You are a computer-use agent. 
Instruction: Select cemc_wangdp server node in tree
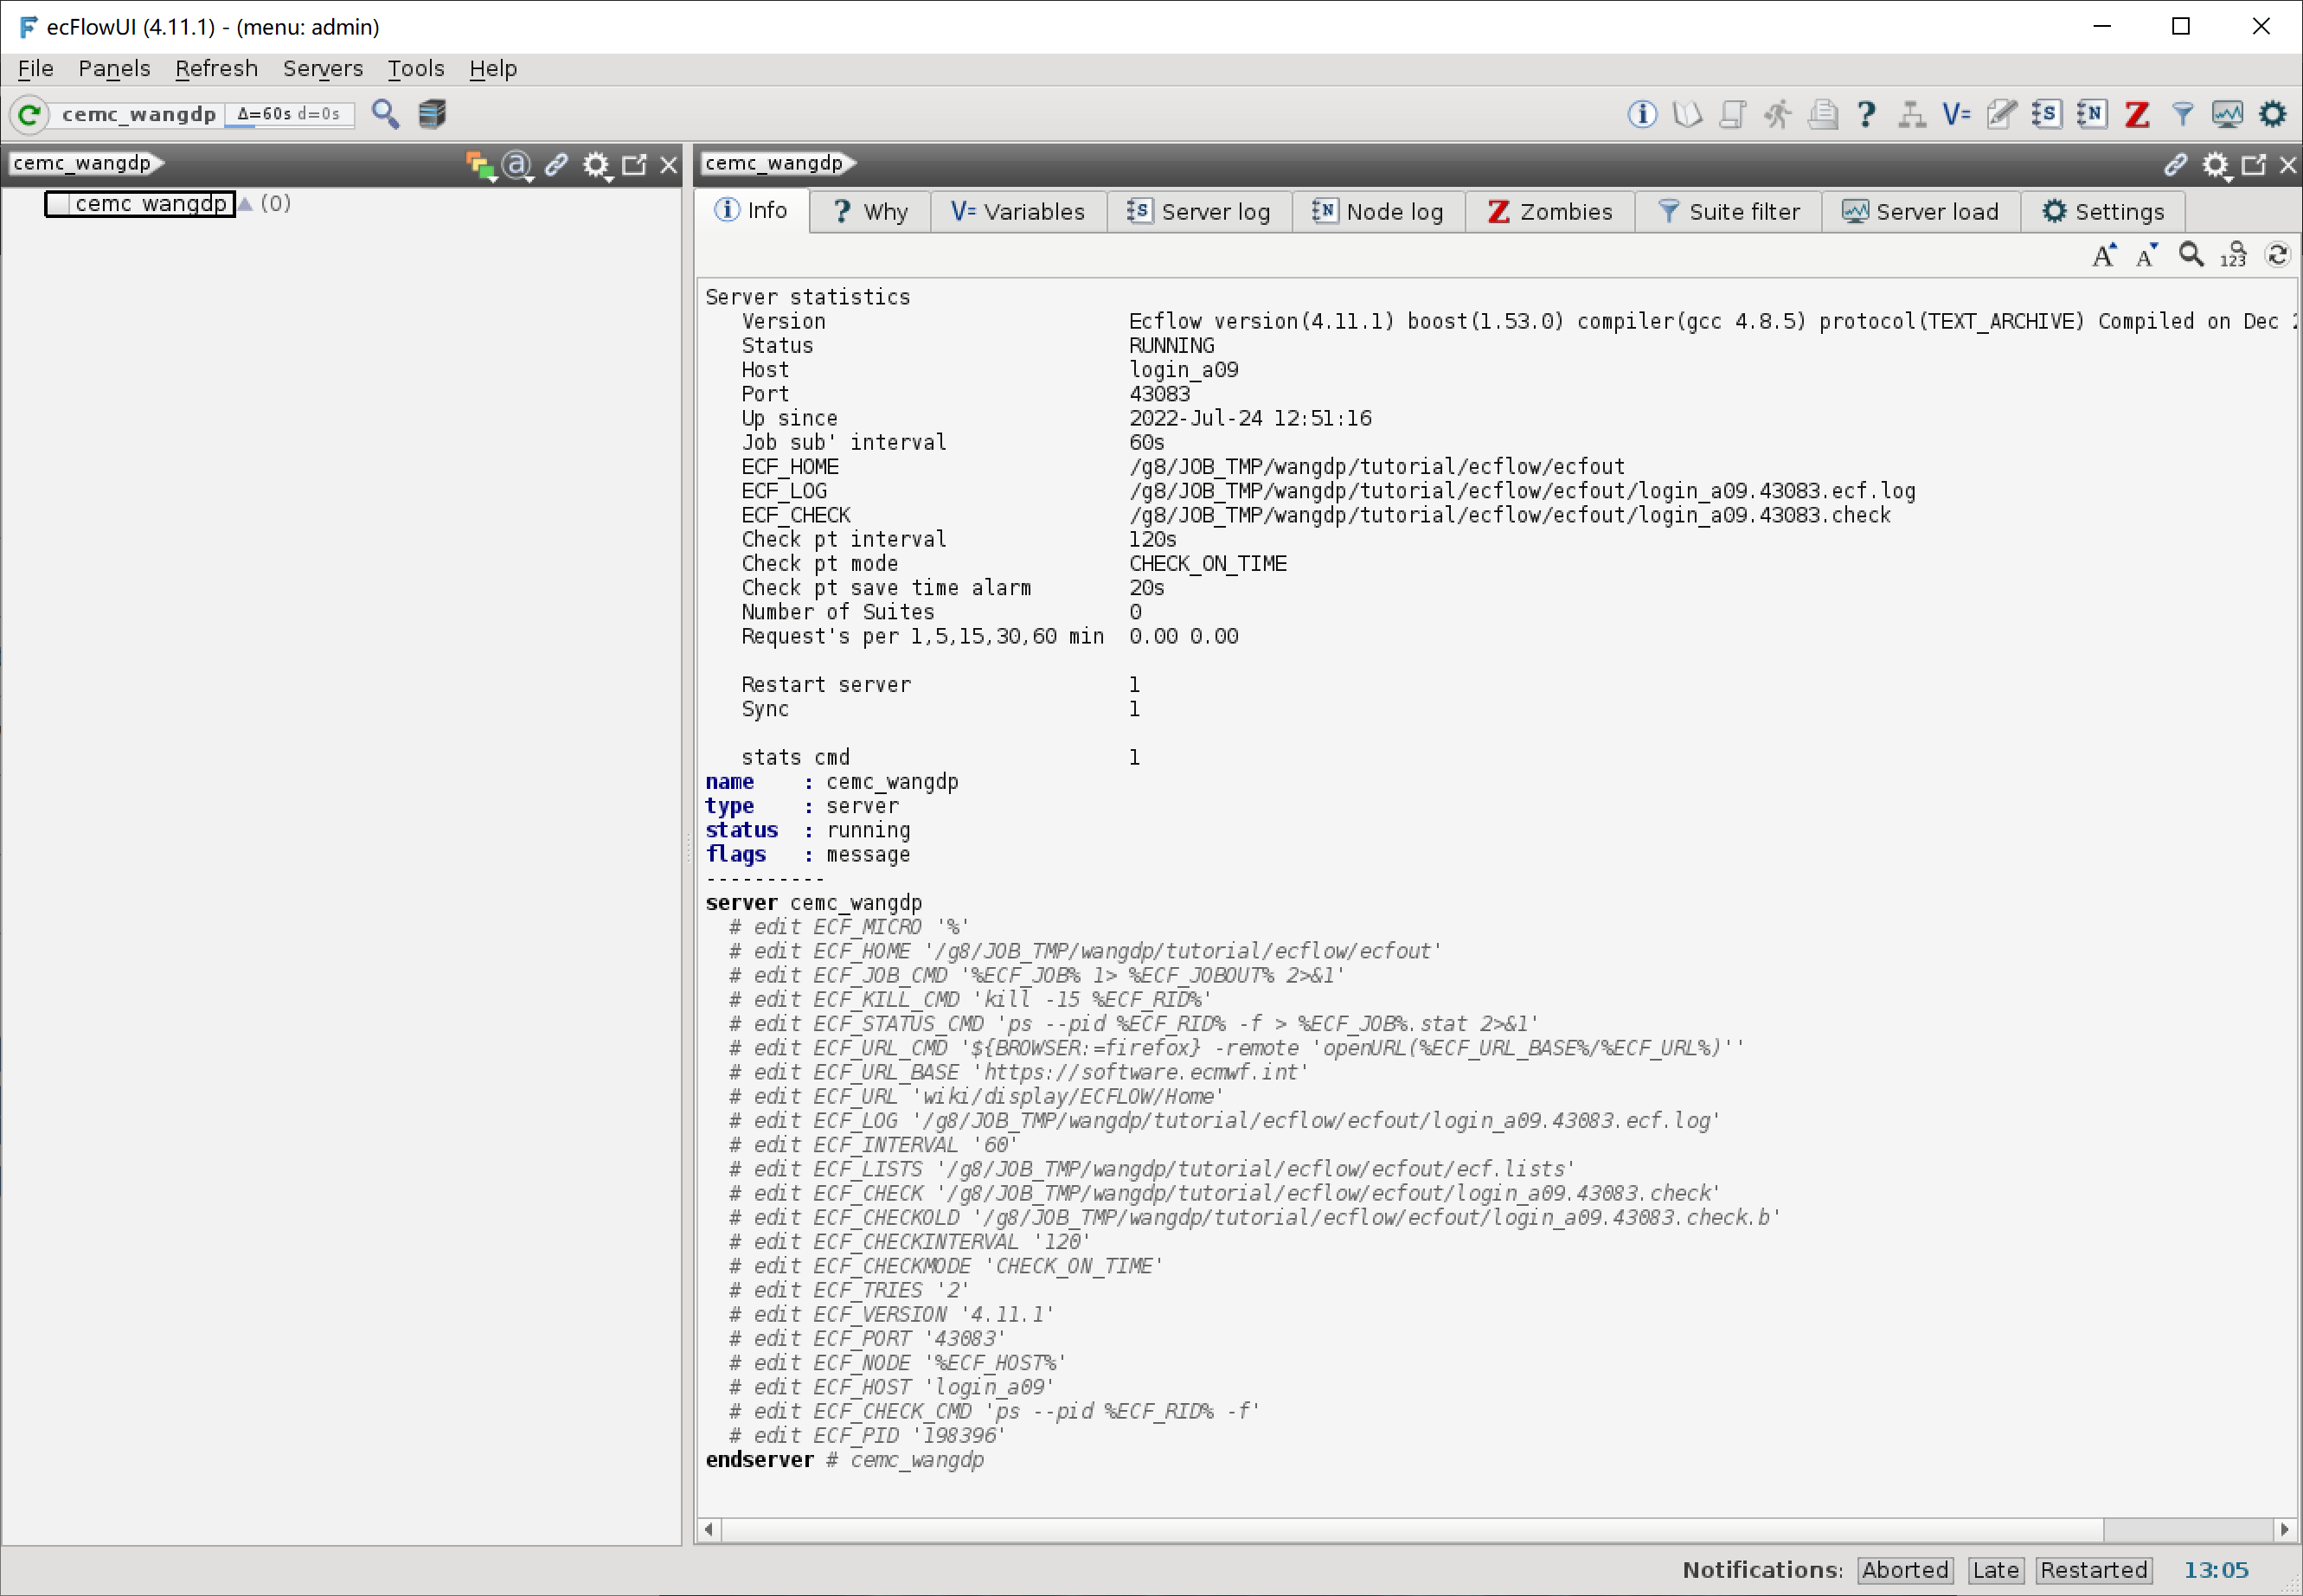click(x=139, y=204)
